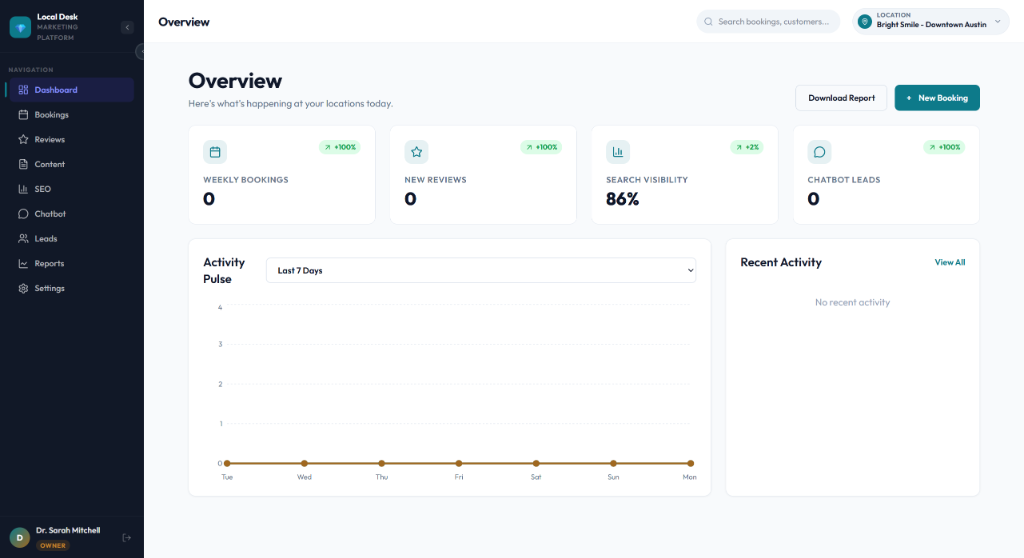This screenshot has width=1024, height=558.
Task: Collapse the sidebar with chevron button
Action: coord(127,27)
